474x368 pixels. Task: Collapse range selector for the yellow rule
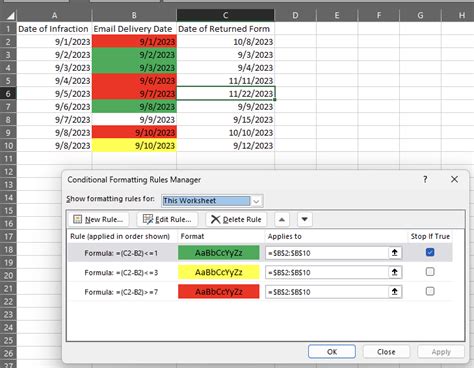click(395, 272)
